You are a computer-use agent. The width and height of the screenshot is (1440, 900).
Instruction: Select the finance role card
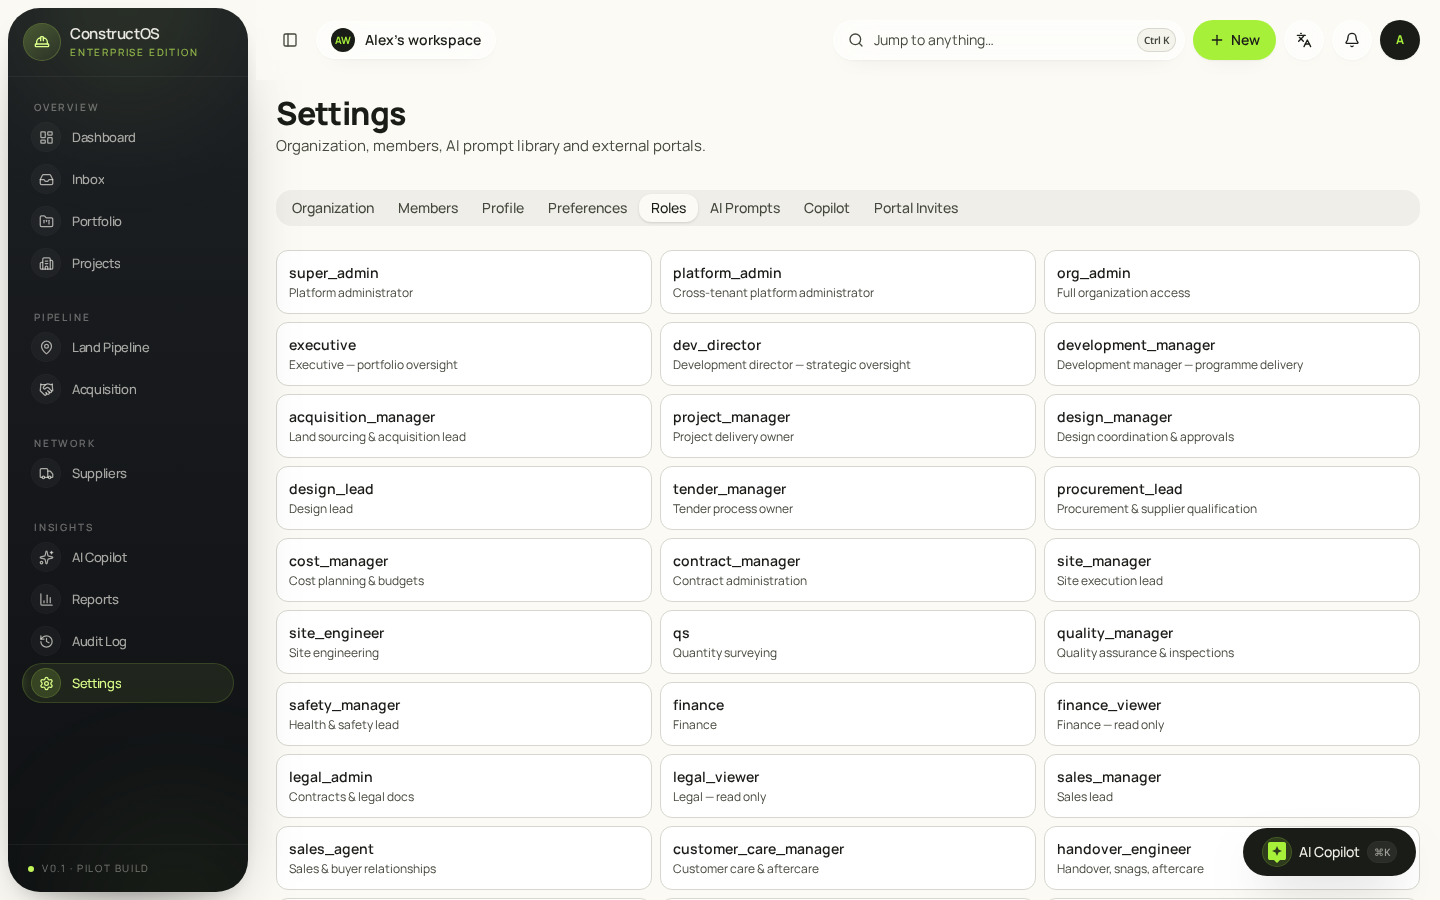[x=848, y=714]
